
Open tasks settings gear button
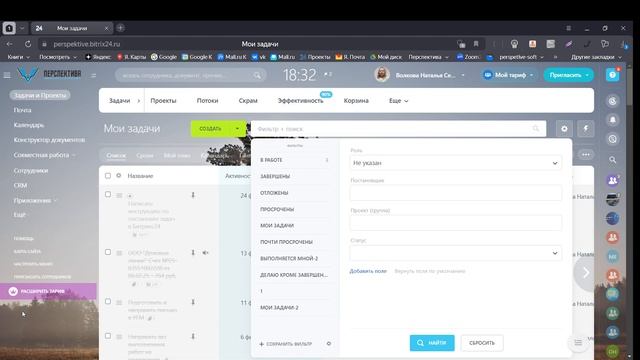(564, 129)
